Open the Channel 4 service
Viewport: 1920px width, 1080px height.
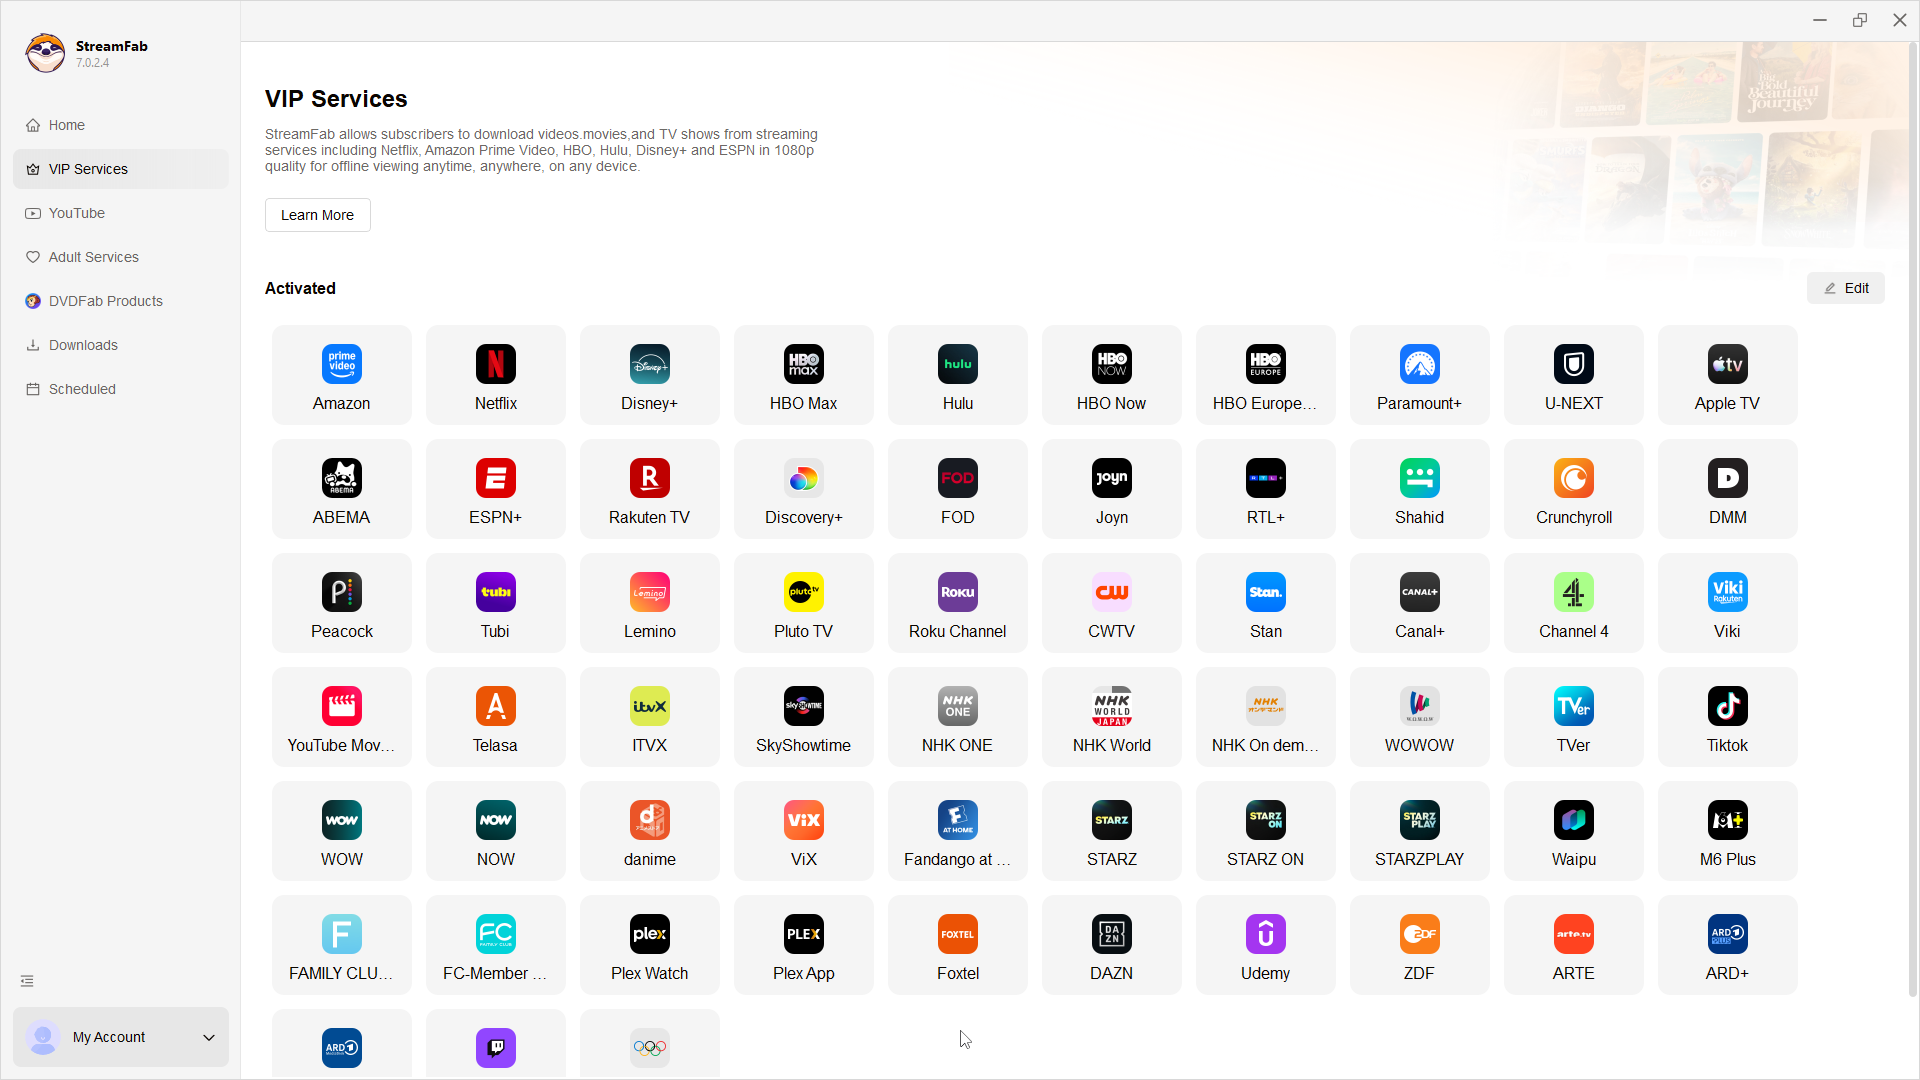[1574, 603]
